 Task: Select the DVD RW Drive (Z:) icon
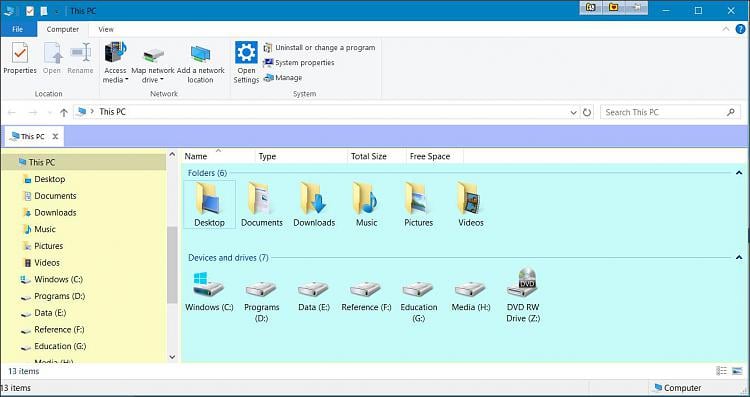(523, 295)
